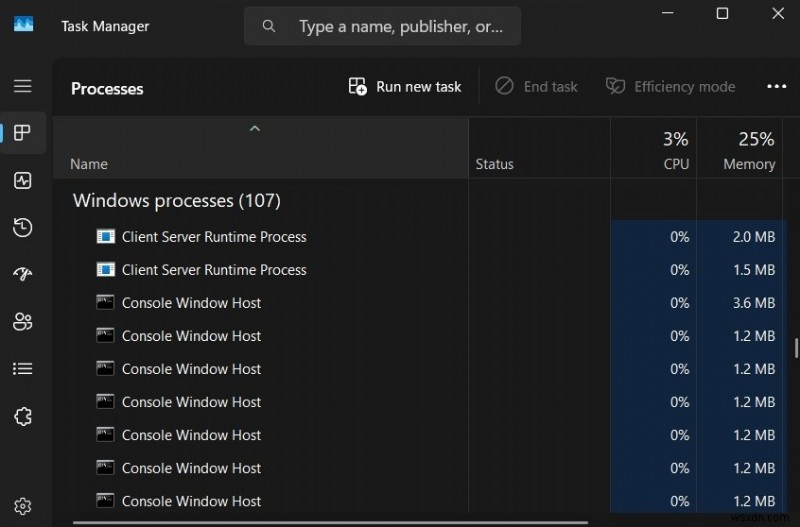Click the Processes page heading
Viewport: 800px width, 527px height.
pyautogui.click(x=107, y=89)
